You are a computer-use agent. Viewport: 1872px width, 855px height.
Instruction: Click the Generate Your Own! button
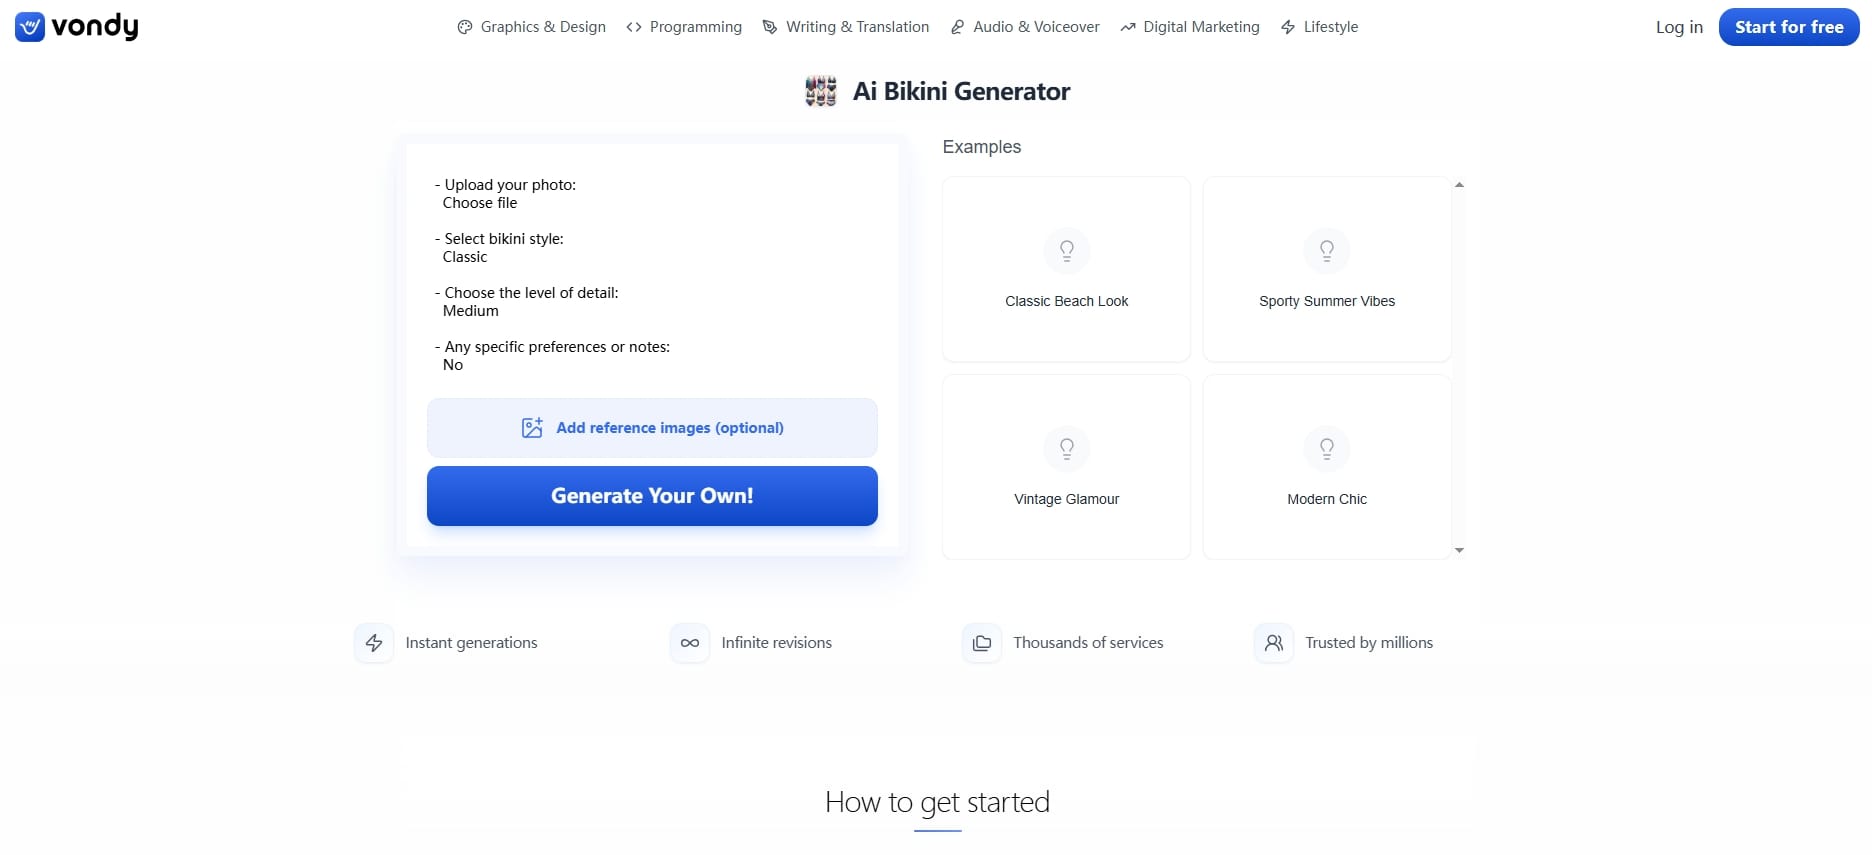click(652, 496)
